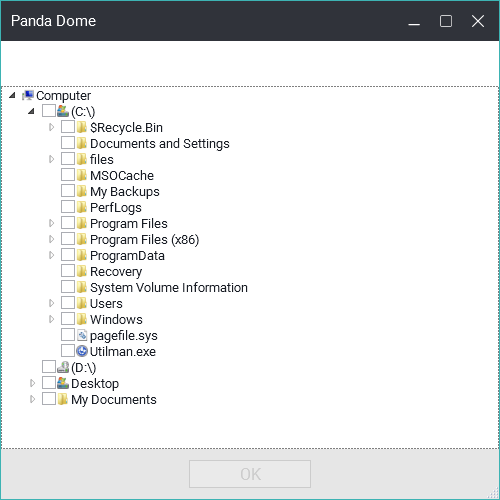The image size is (500, 500).
Task: Select the Recovery checkbox
Action: point(68,271)
